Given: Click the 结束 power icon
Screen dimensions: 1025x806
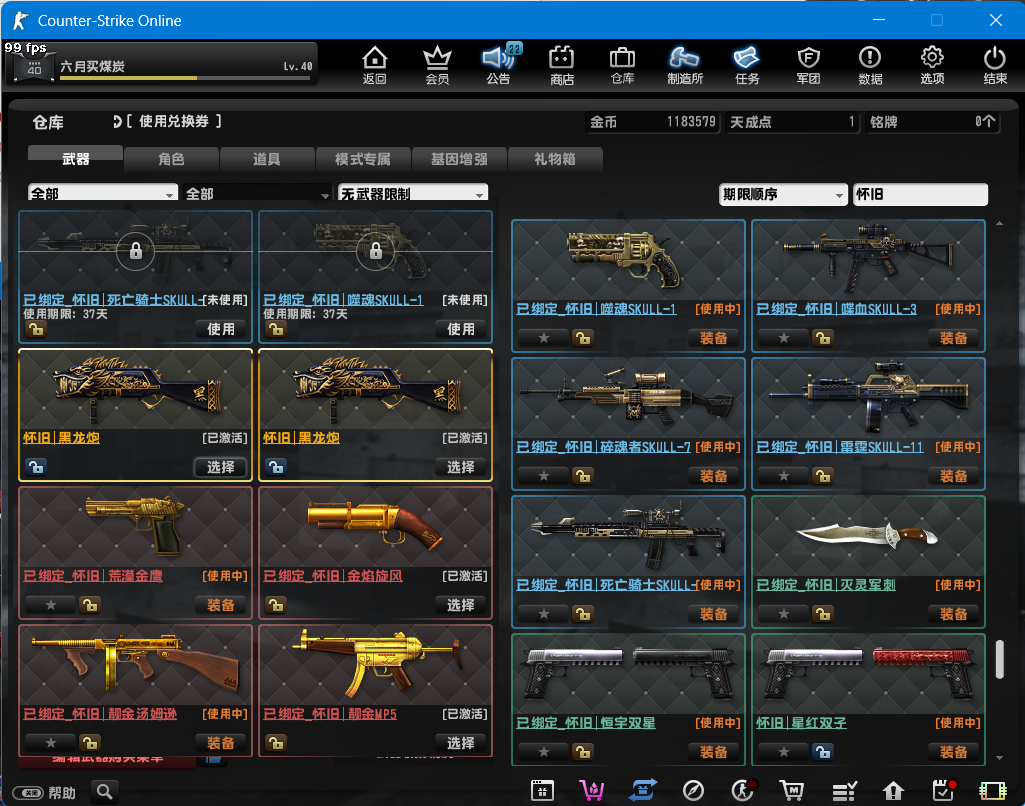Looking at the screenshot, I should [994, 65].
